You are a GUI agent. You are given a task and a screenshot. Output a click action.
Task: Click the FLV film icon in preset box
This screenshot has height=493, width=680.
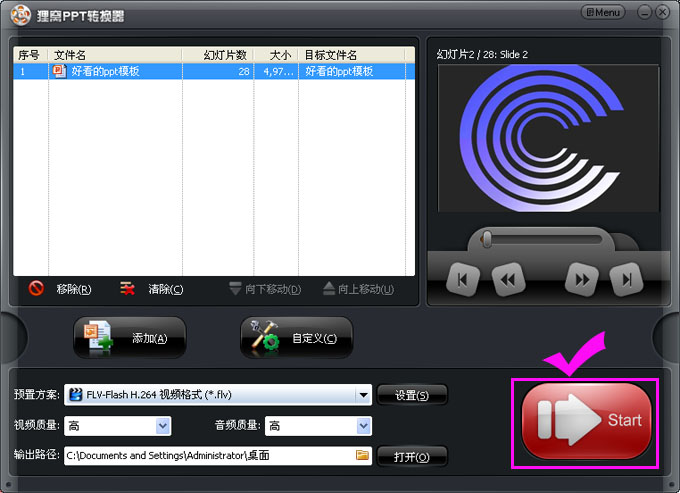76,394
